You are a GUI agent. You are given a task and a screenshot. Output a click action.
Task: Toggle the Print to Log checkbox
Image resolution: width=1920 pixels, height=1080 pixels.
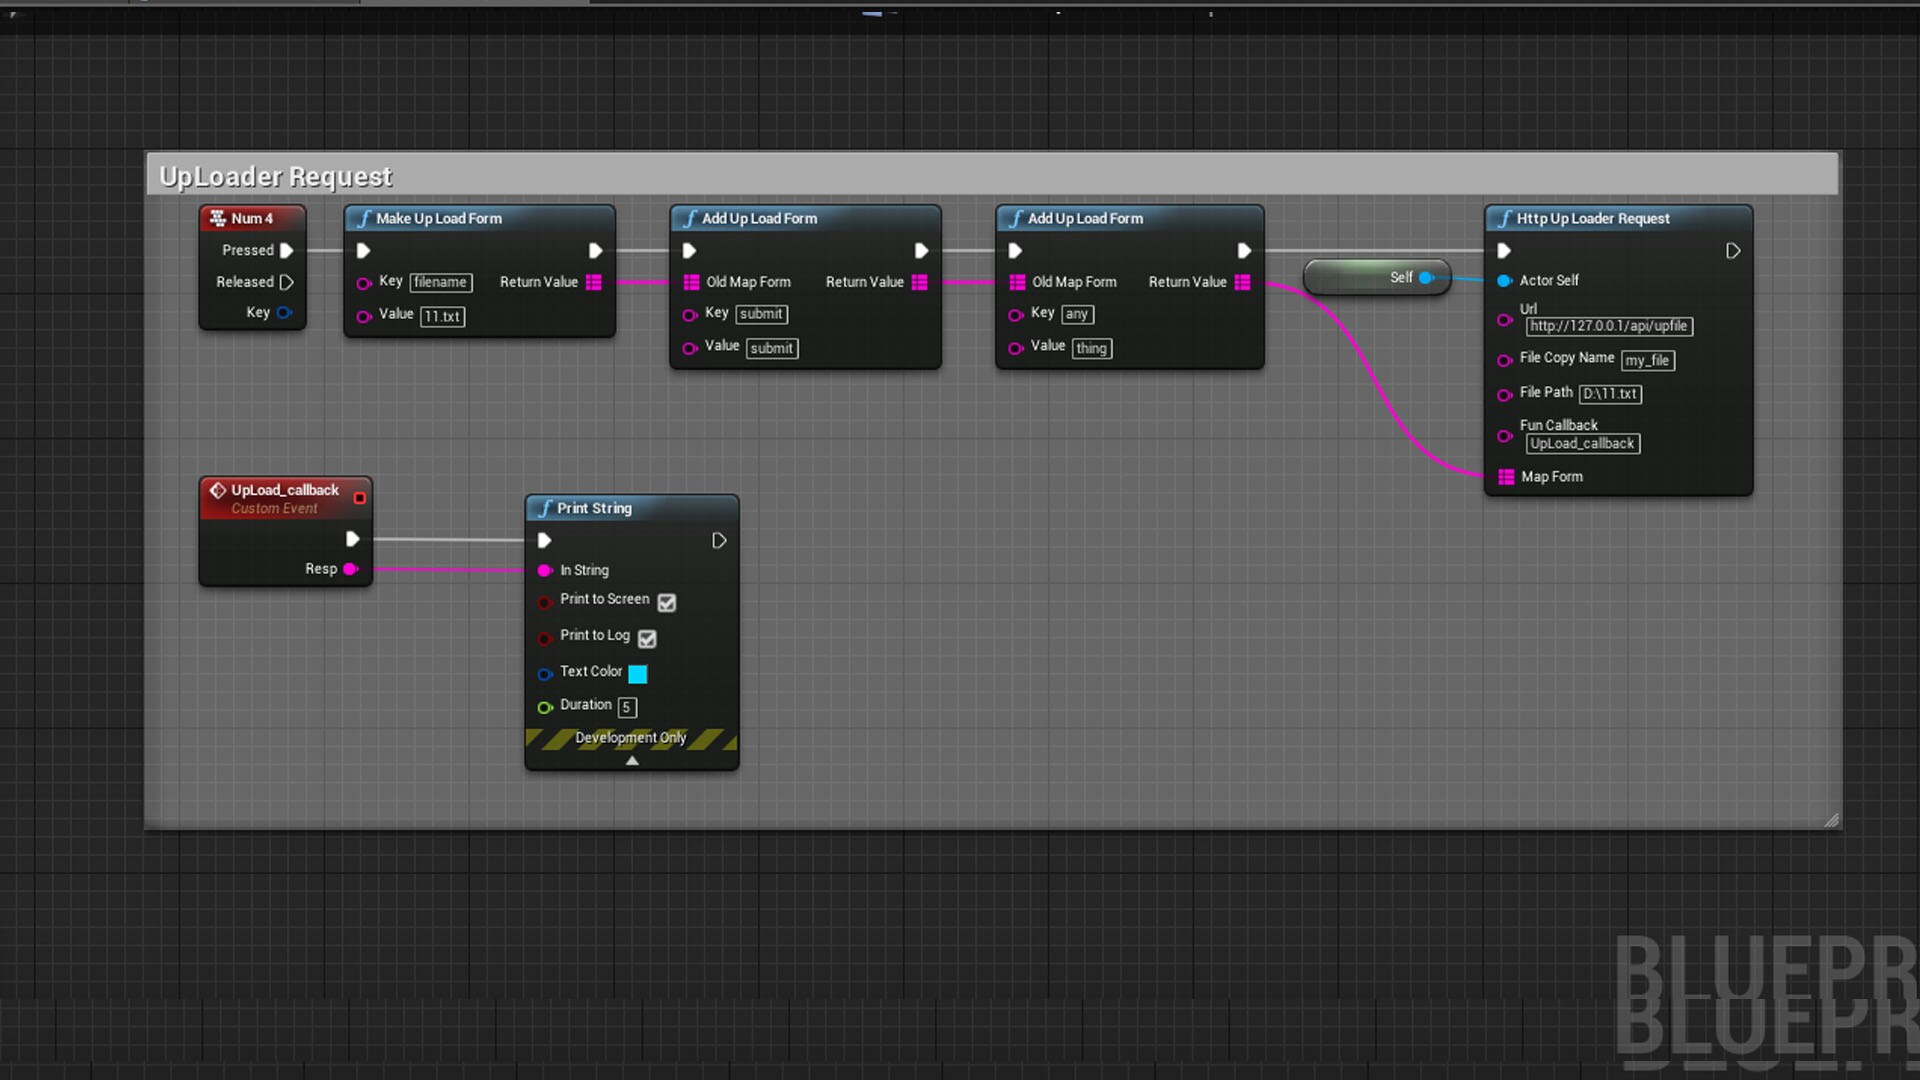[647, 638]
